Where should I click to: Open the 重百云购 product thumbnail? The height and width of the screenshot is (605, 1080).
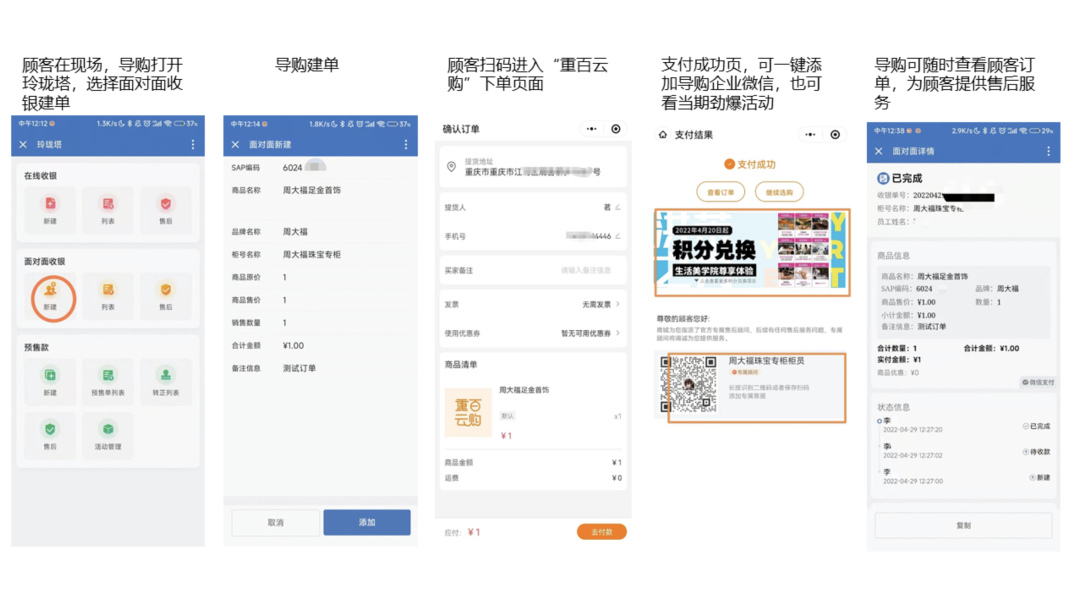[468, 413]
